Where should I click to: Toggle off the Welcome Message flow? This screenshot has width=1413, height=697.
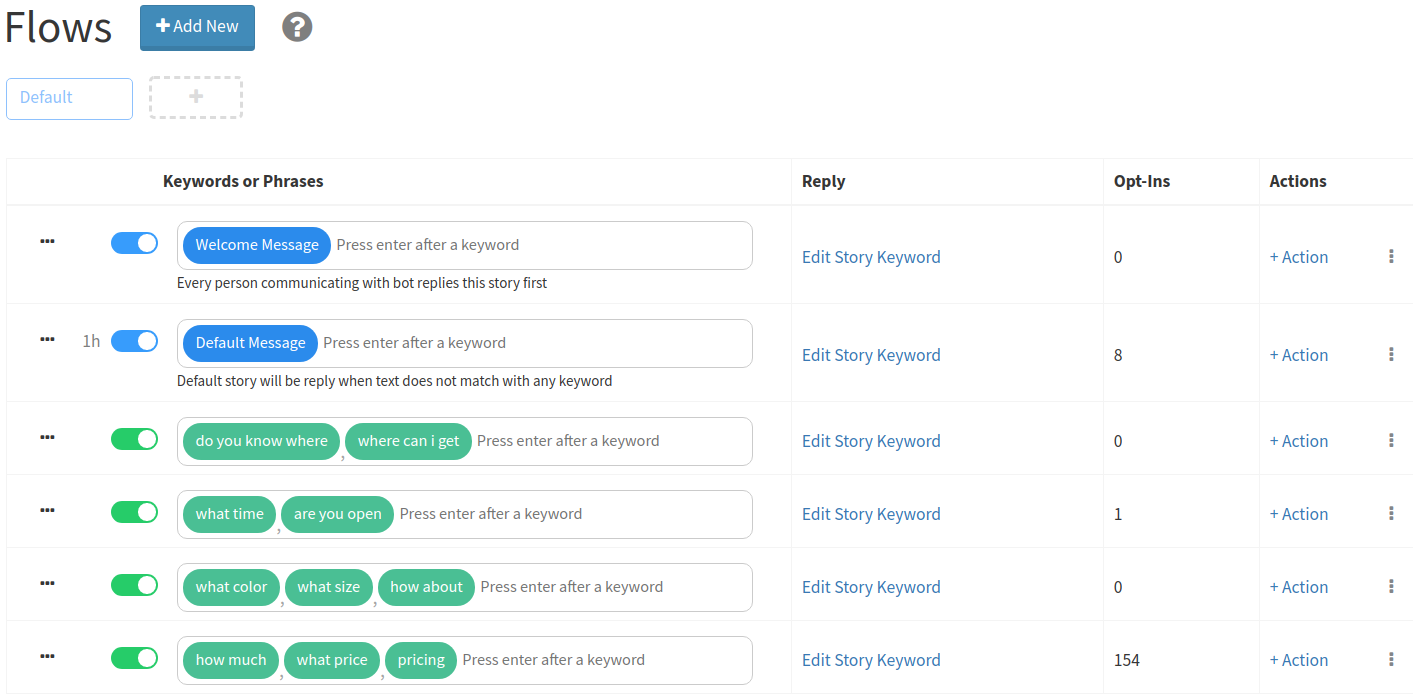click(134, 243)
